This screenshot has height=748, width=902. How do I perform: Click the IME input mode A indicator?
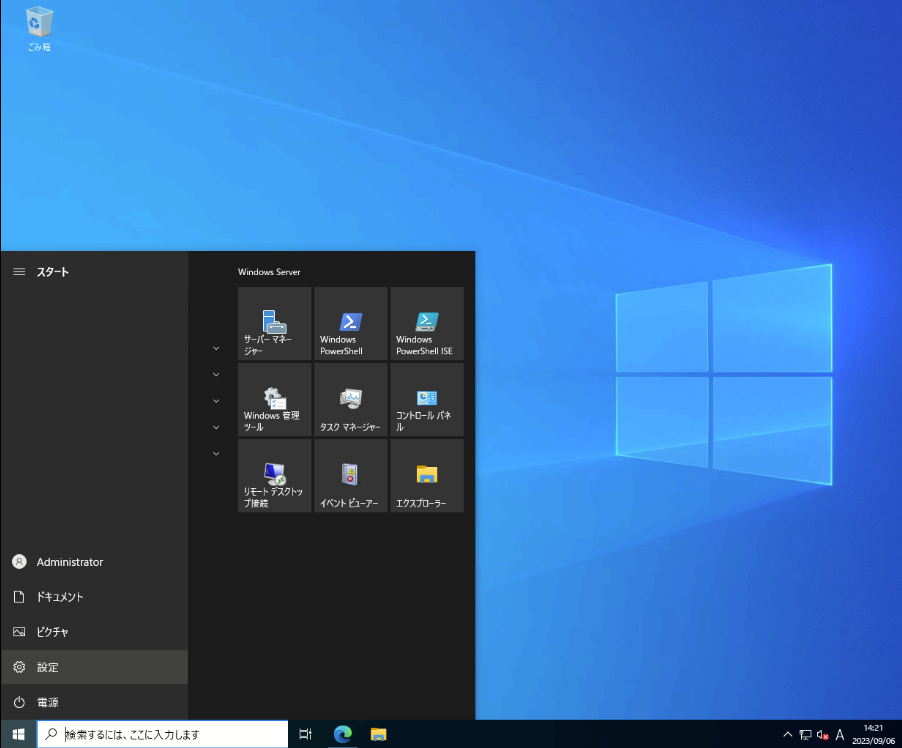(x=840, y=735)
